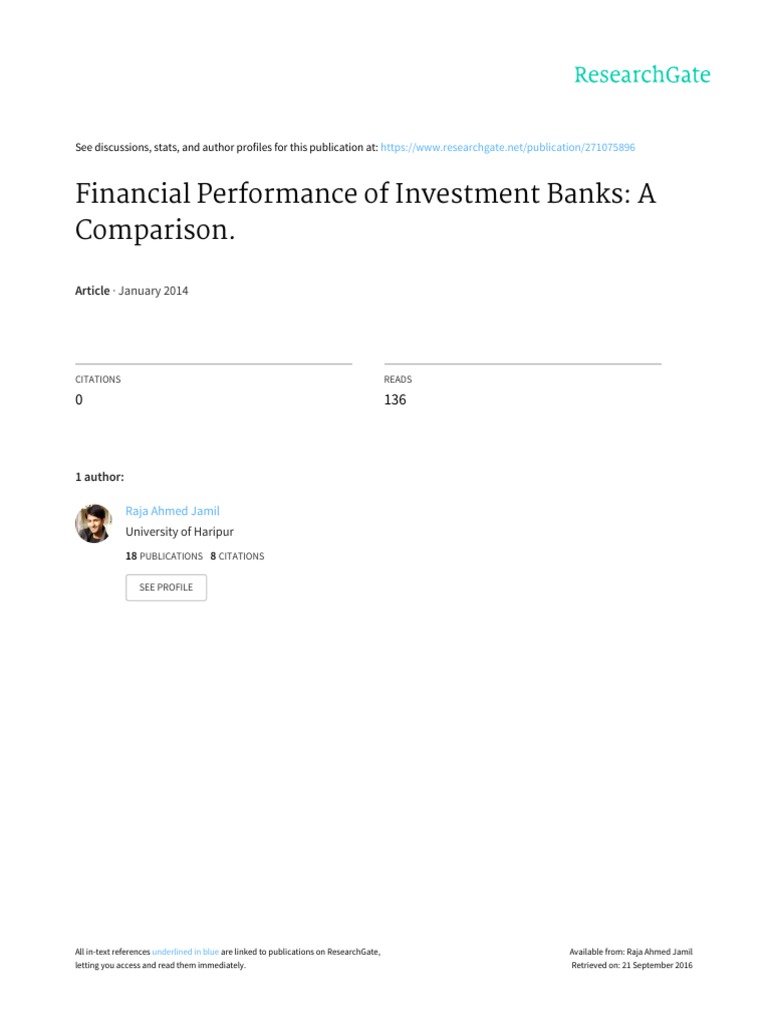The height and width of the screenshot is (1024, 768).
Task: Click the author's 8 CITATIONS count
Action: point(237,556)
